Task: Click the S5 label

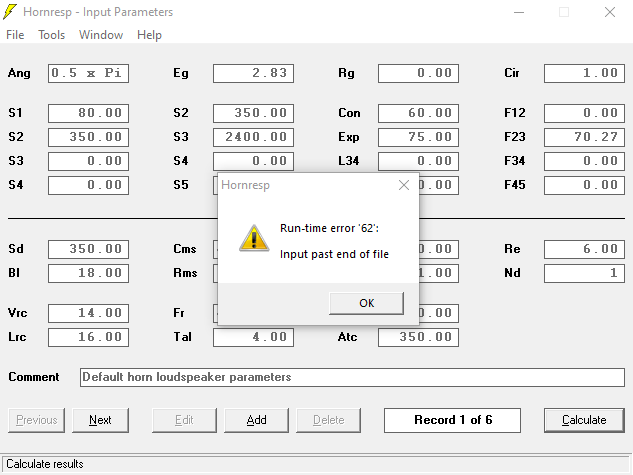Action: (181, 185)
